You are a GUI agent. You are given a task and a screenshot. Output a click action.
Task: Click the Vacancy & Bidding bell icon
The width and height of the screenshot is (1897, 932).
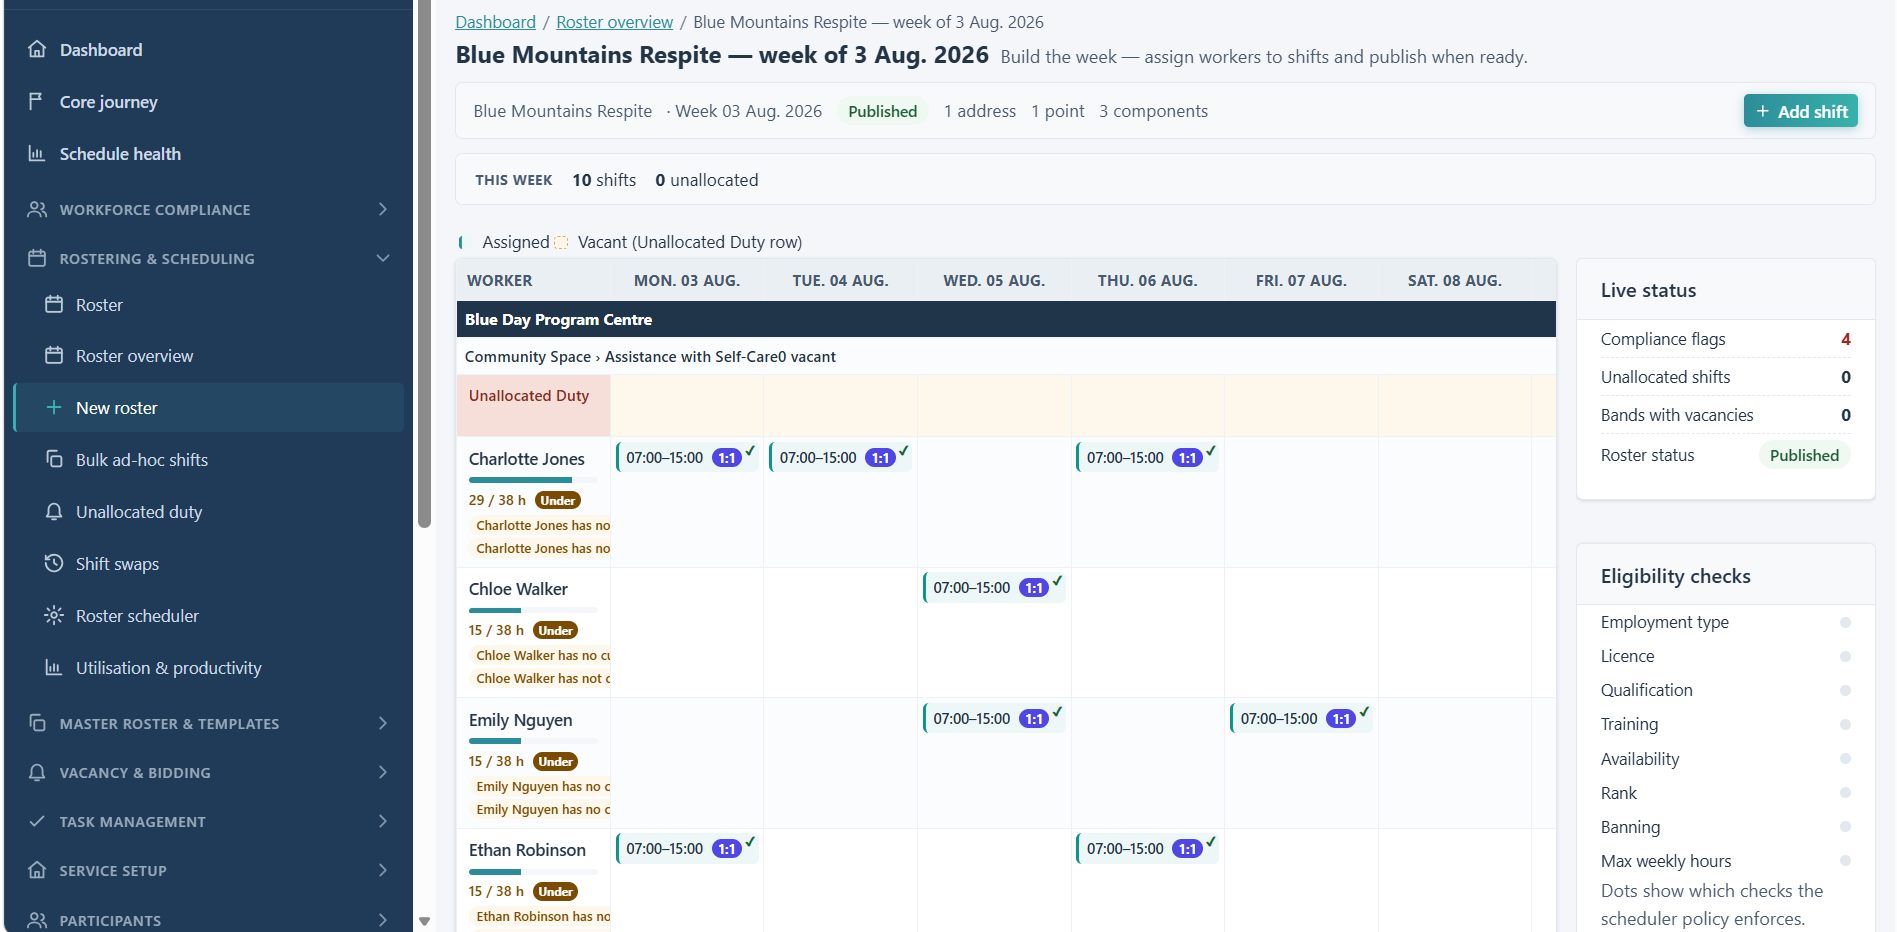[x=37, y=772]
